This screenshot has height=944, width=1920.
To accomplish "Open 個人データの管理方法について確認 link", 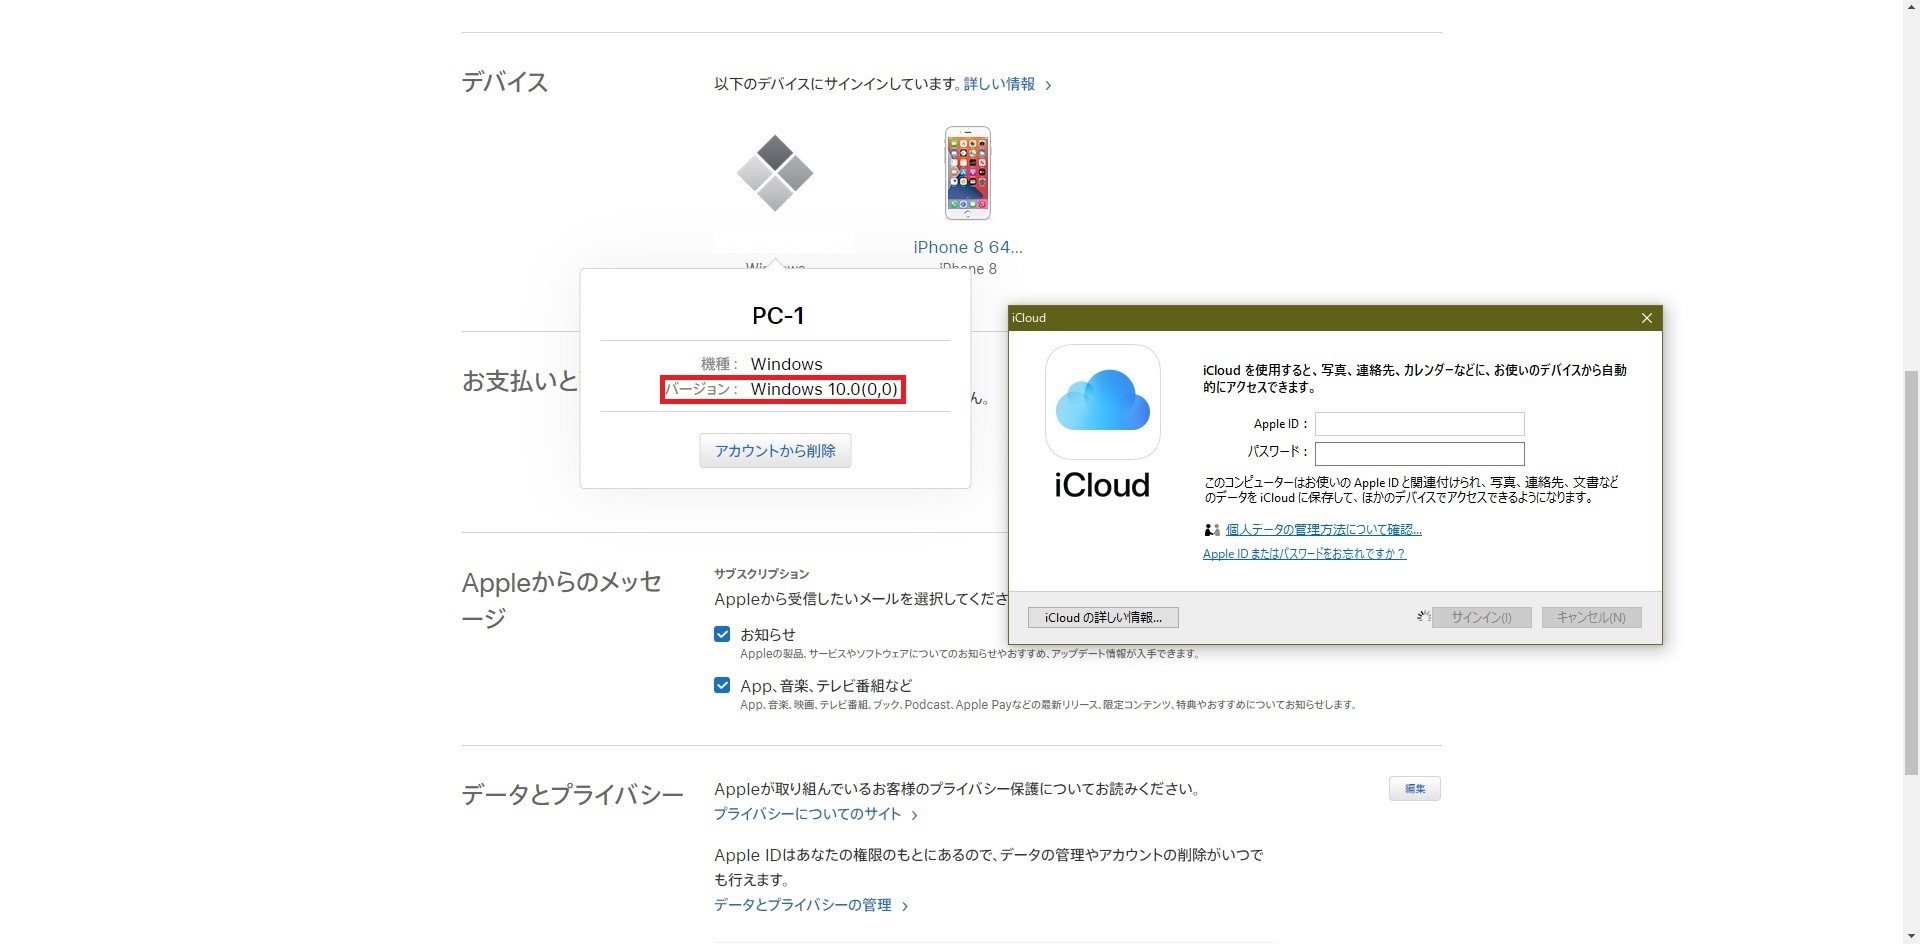I will pyautogui.click(x=1324, y=530).
